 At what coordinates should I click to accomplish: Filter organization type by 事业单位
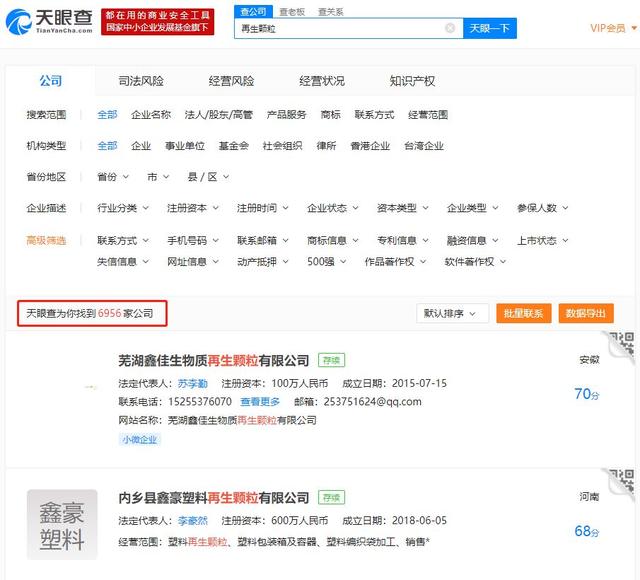tap(185, 146)
